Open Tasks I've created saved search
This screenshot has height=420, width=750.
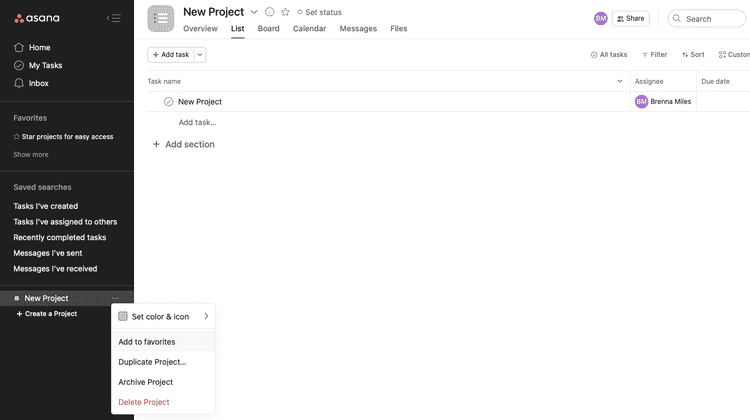45,206
